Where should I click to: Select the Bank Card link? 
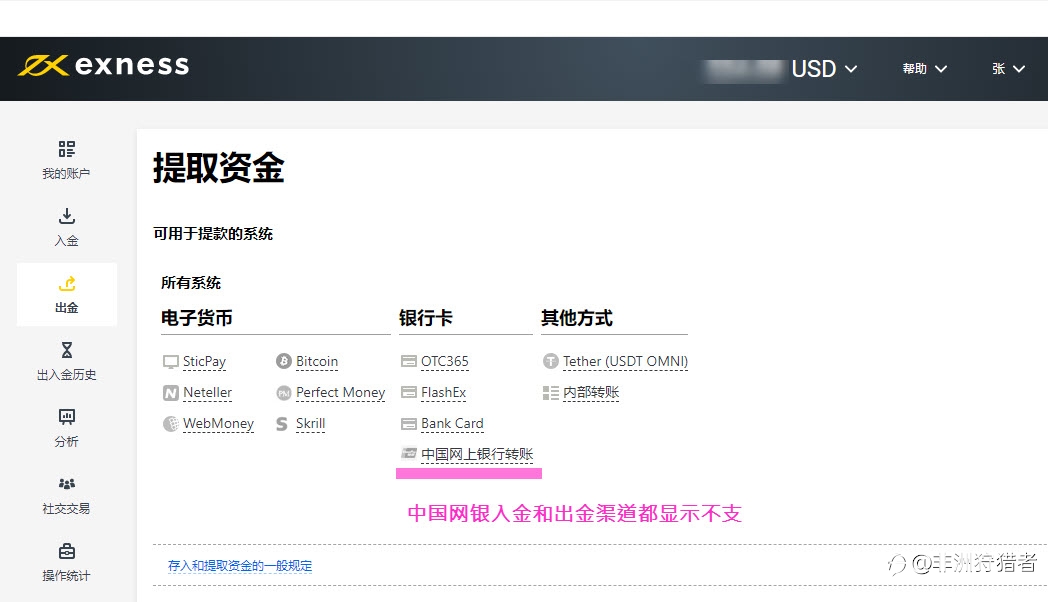tap(452, 424)
